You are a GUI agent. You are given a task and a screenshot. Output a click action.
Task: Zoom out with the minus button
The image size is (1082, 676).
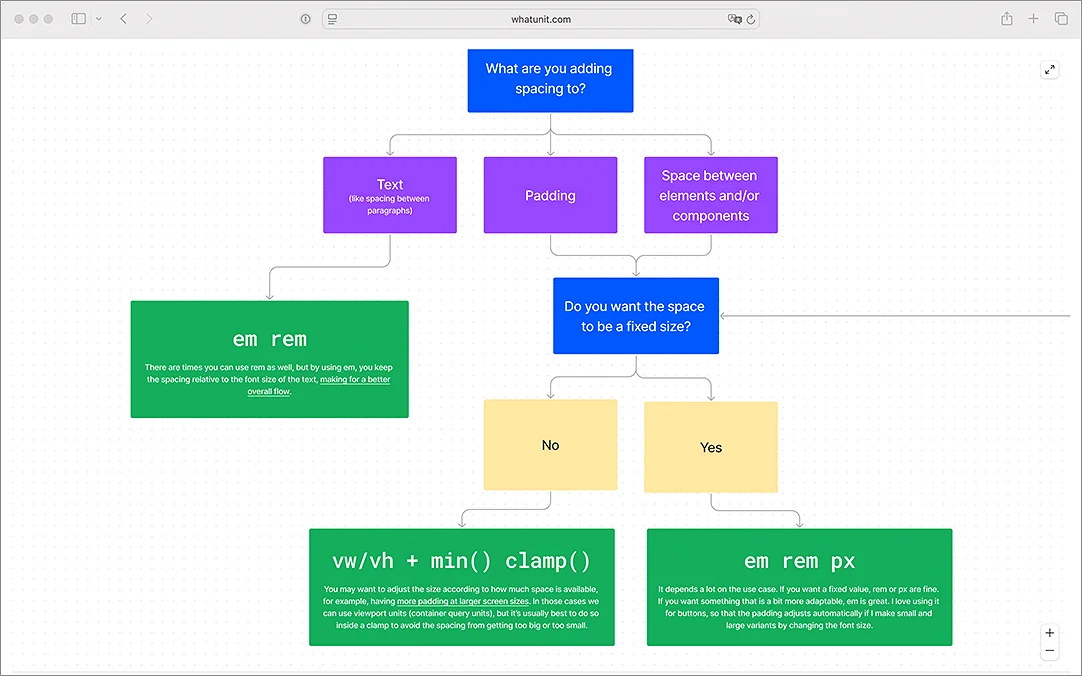click(x=1050, y=650)
